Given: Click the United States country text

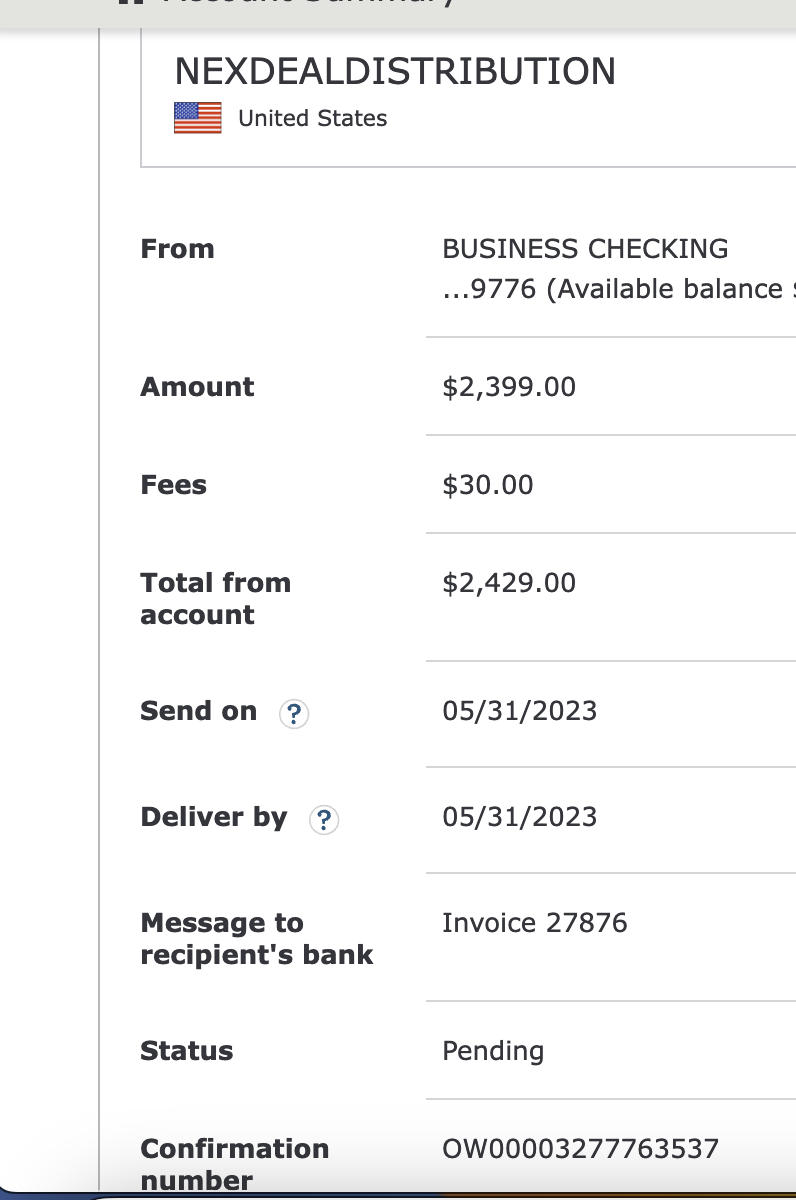Looking at the screenshot, I should coord(312,118).
